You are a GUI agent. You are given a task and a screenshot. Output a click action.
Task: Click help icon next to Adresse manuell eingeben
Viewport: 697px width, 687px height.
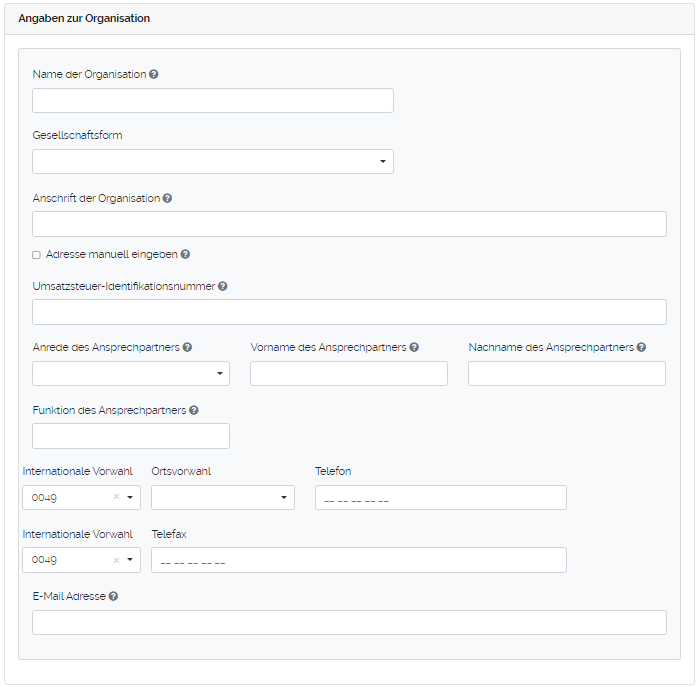click(185, 254)
